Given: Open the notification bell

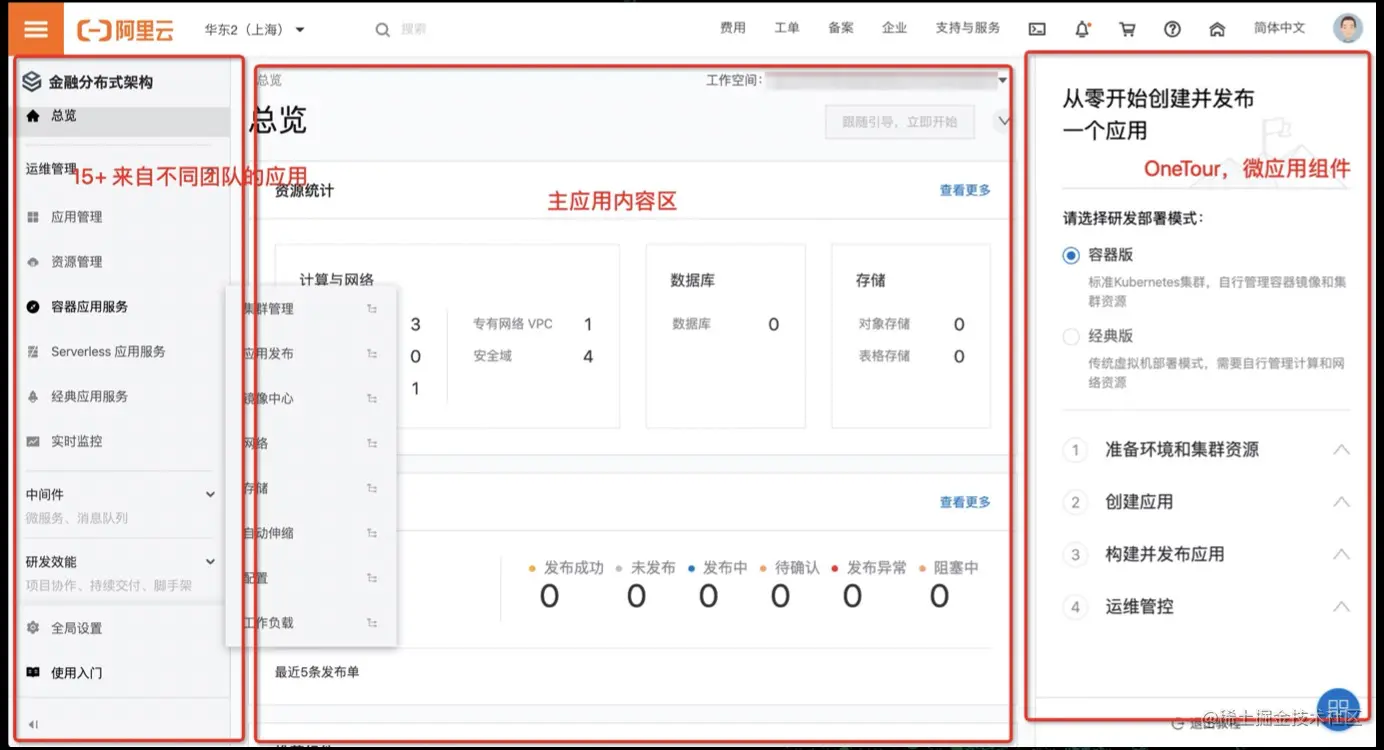Looking at the screenshot, I should click(x=1082, y=29).
